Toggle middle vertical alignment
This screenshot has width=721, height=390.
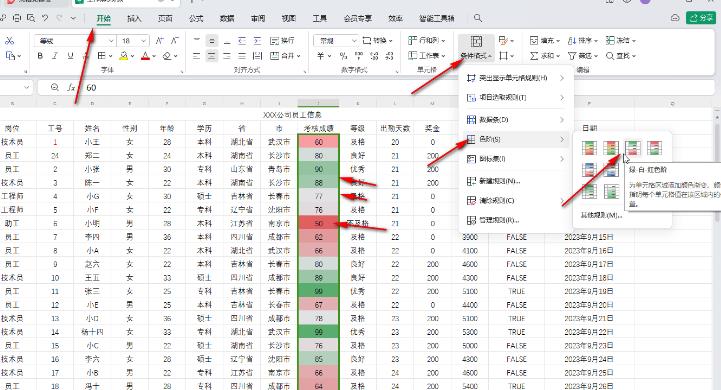point(212,41)
